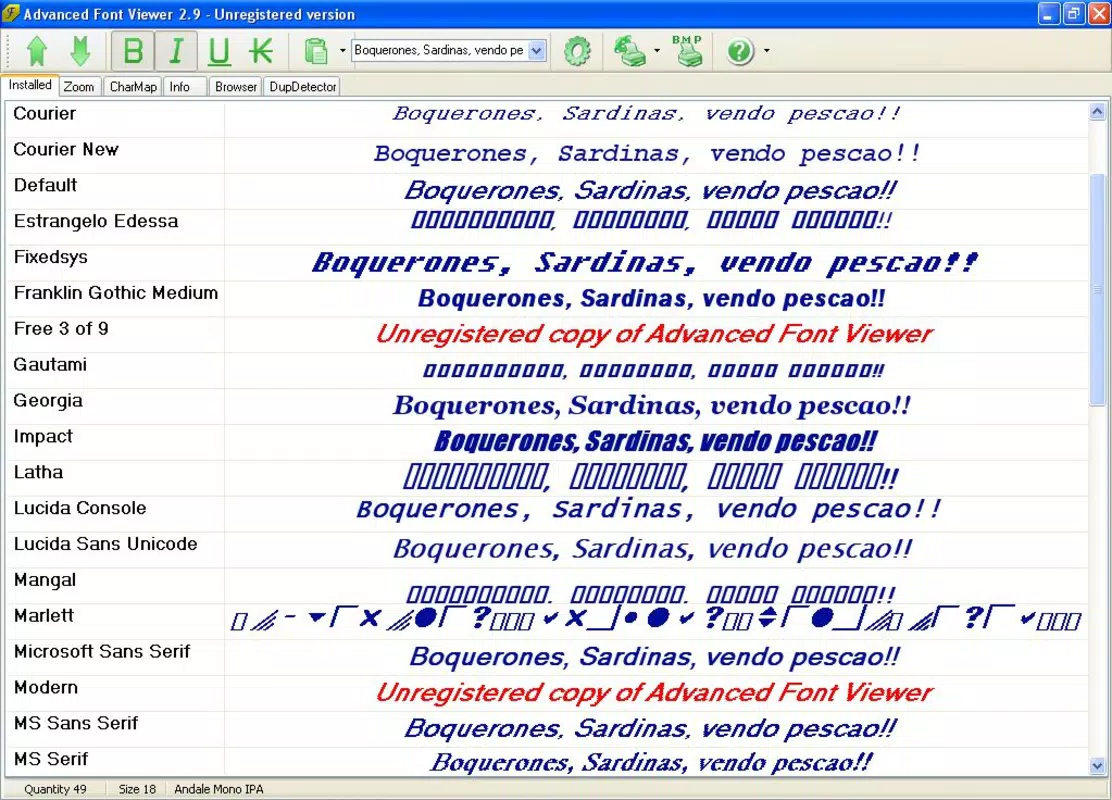Click the Size 18 status entry

point(137,789)
